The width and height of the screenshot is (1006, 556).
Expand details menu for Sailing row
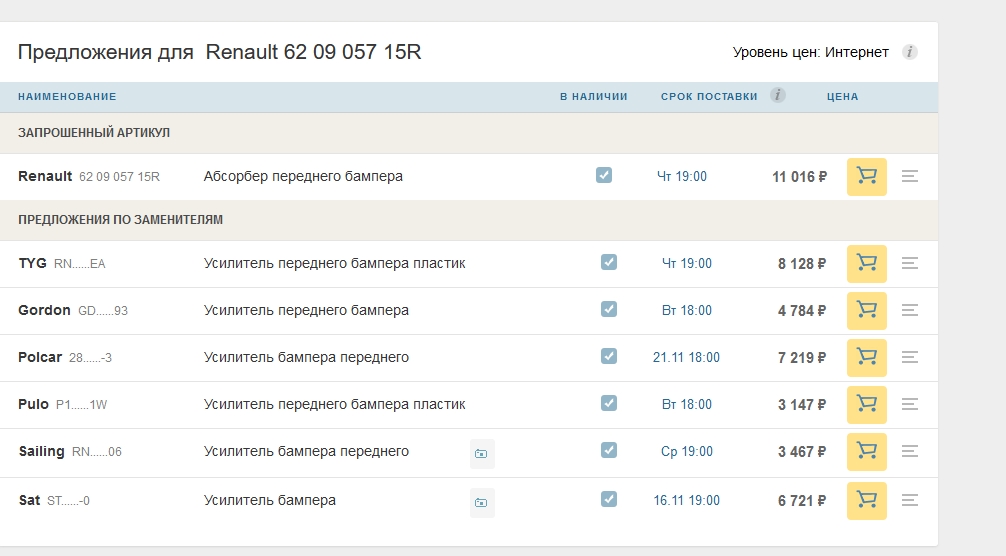coord(910,451)
